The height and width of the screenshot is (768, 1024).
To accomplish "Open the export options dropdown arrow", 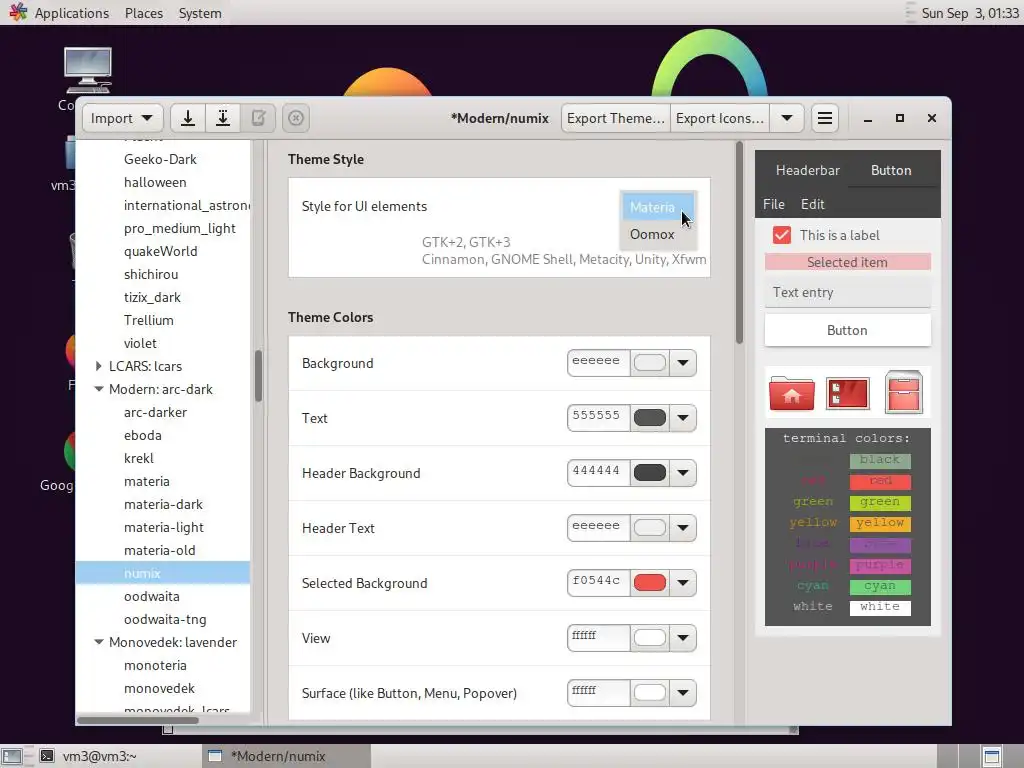I will (787, 118).
